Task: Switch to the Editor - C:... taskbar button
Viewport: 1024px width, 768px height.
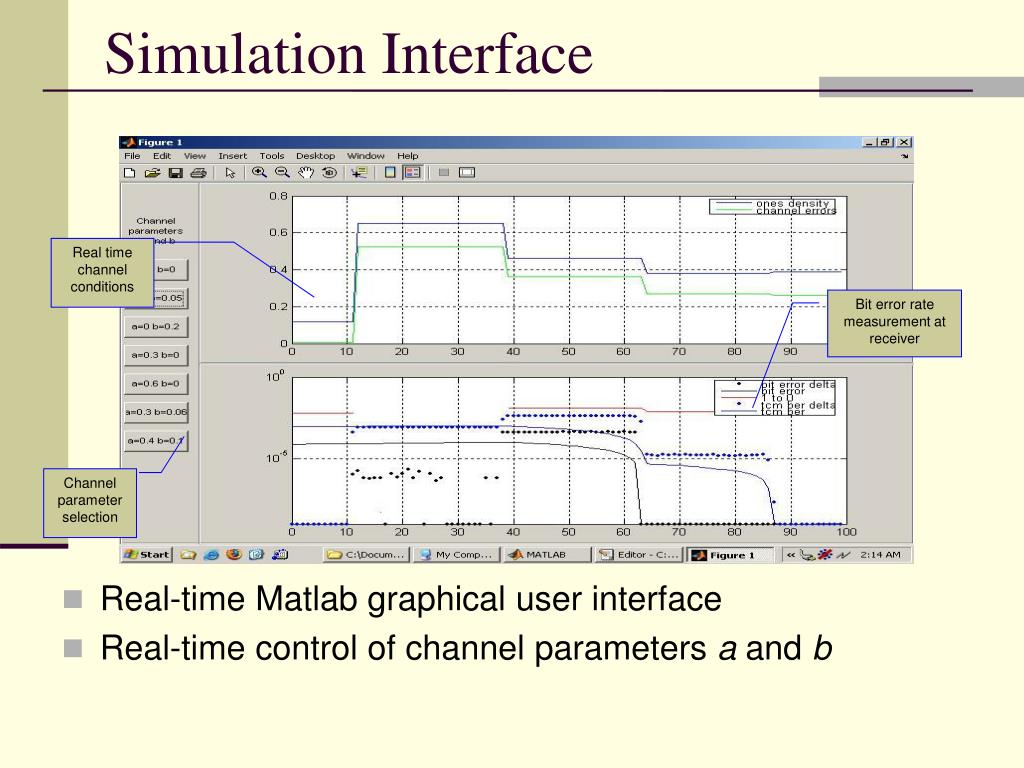Action: pos(639,554)
